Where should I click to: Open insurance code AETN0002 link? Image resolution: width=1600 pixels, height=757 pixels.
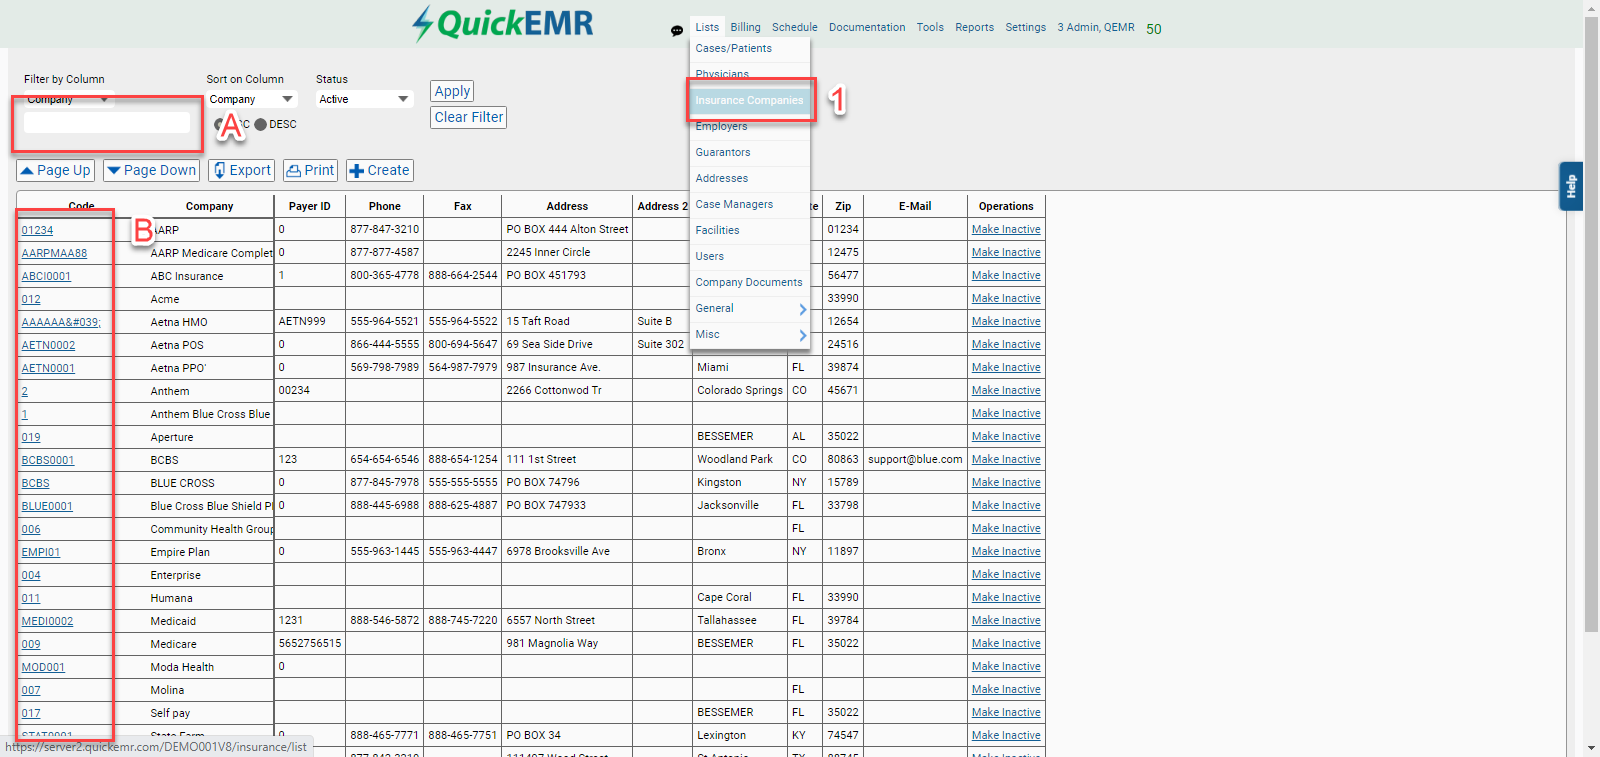coord(48,346)
